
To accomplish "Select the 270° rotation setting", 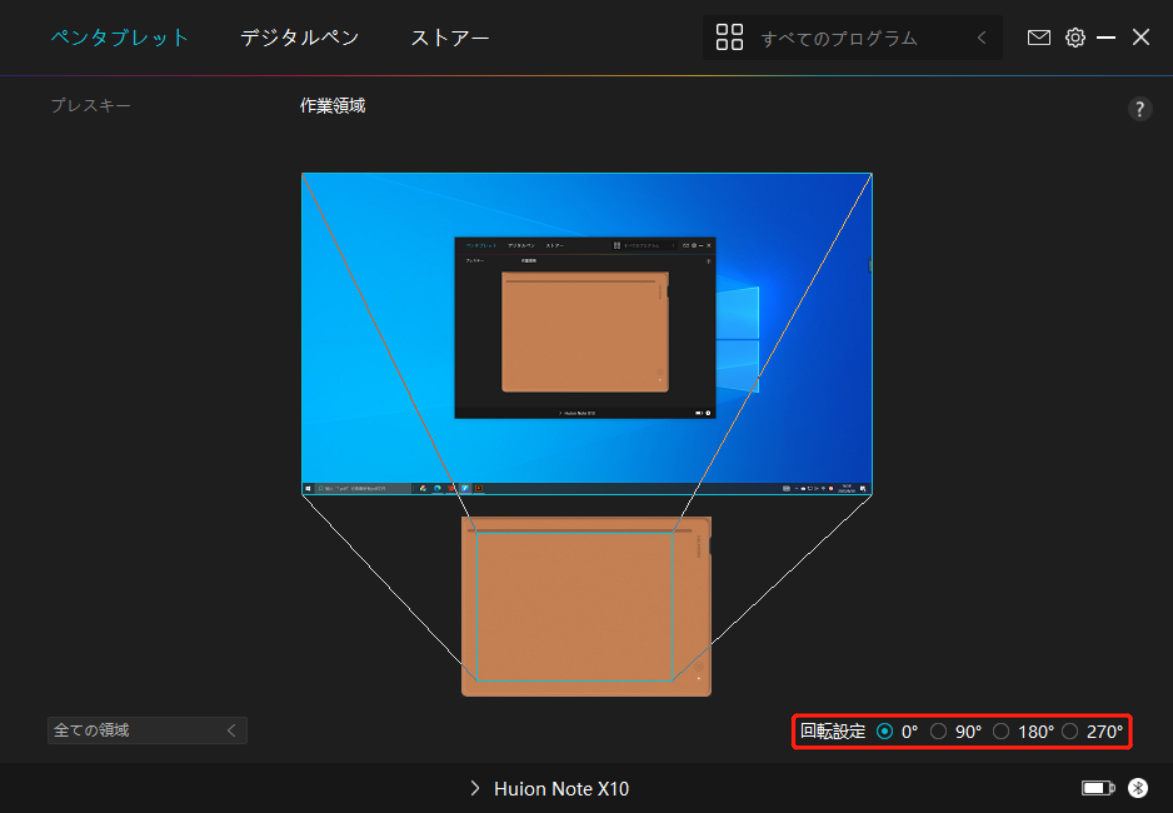I will click(1070, 731).
